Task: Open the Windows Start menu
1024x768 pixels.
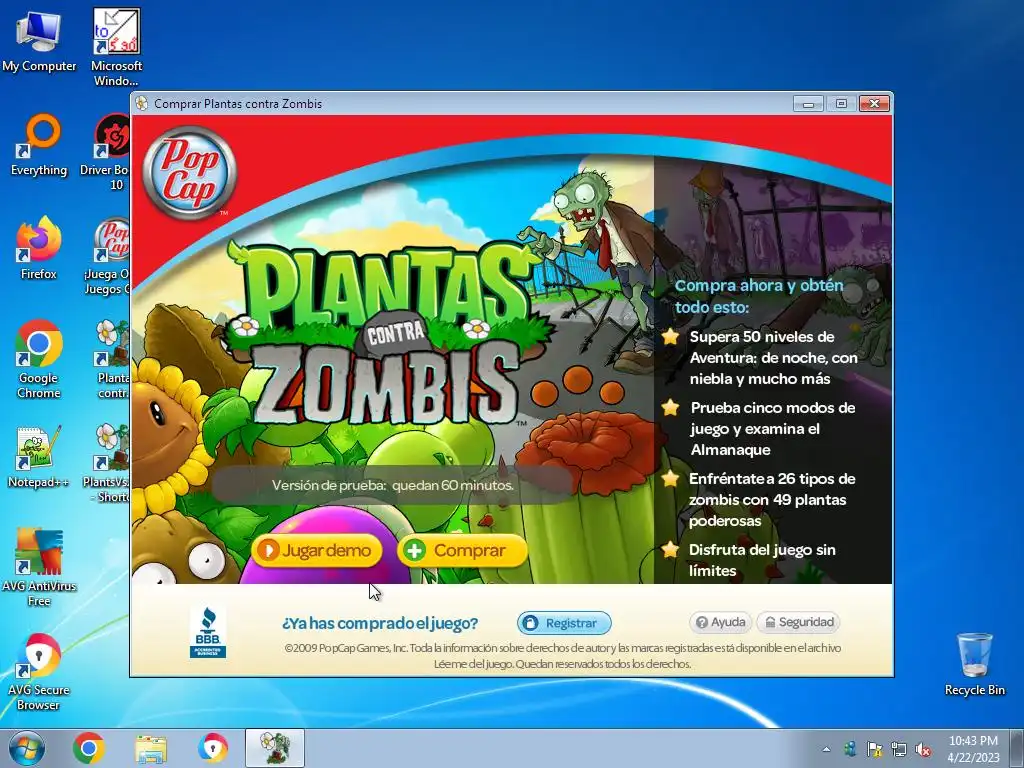Action: tap(27, 748)
